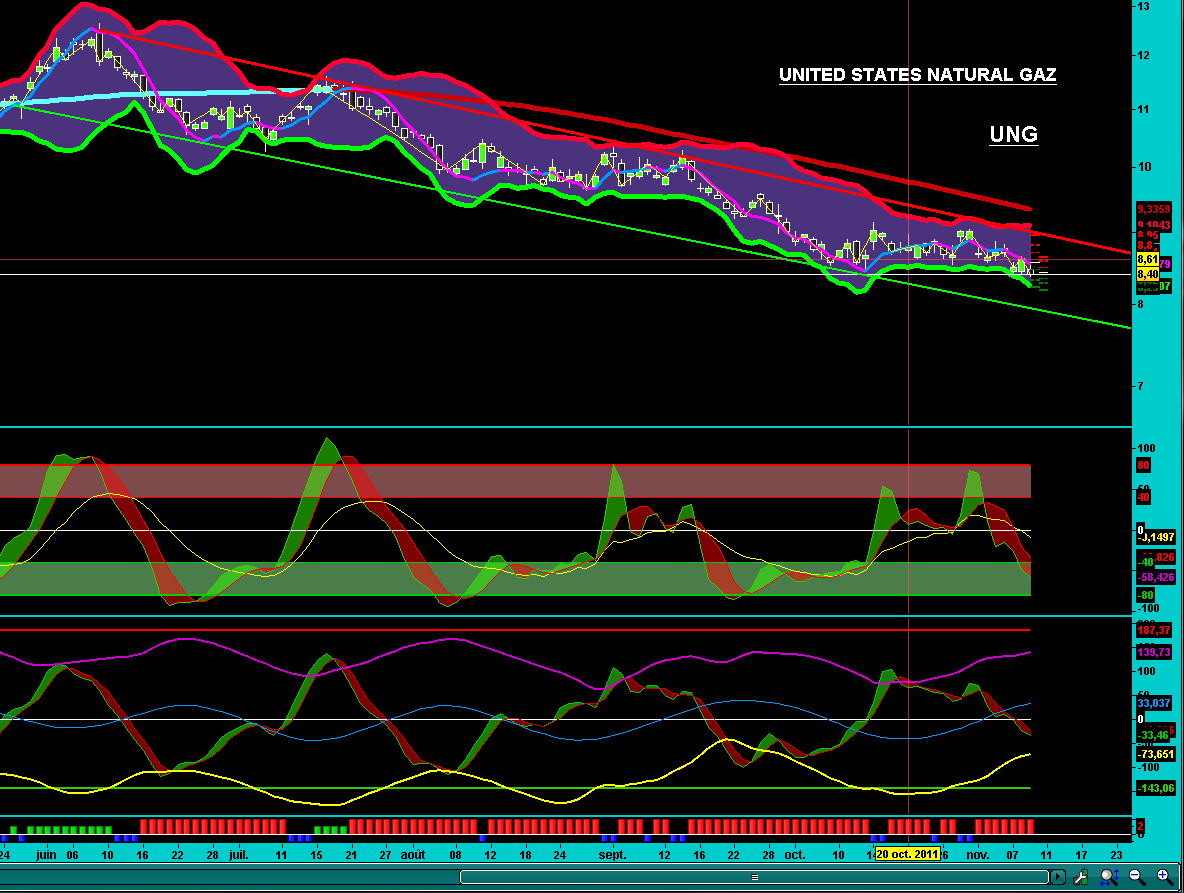1184x893 pixels.
Task: Click the 'août' month label on time axis
Action: click(413, 855)
